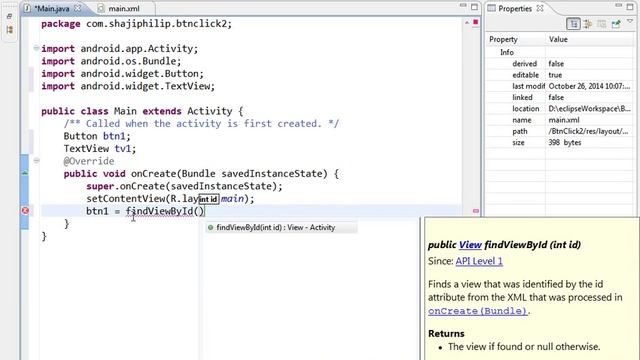The width and height of the screenshot is (640, 360).
Task: Select the Properties view tab
Action: (515, 8)
